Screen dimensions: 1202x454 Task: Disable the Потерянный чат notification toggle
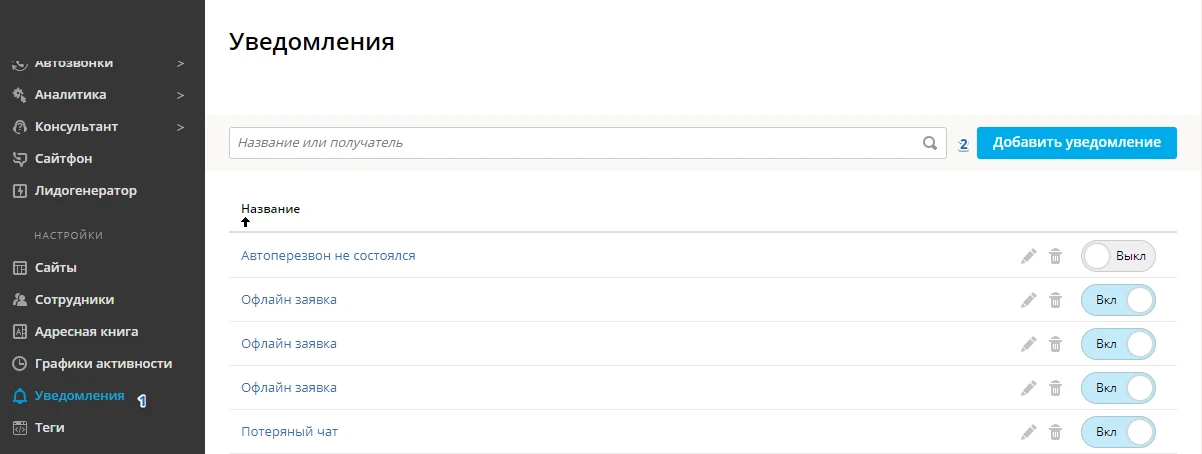(x=1118, y=432)
